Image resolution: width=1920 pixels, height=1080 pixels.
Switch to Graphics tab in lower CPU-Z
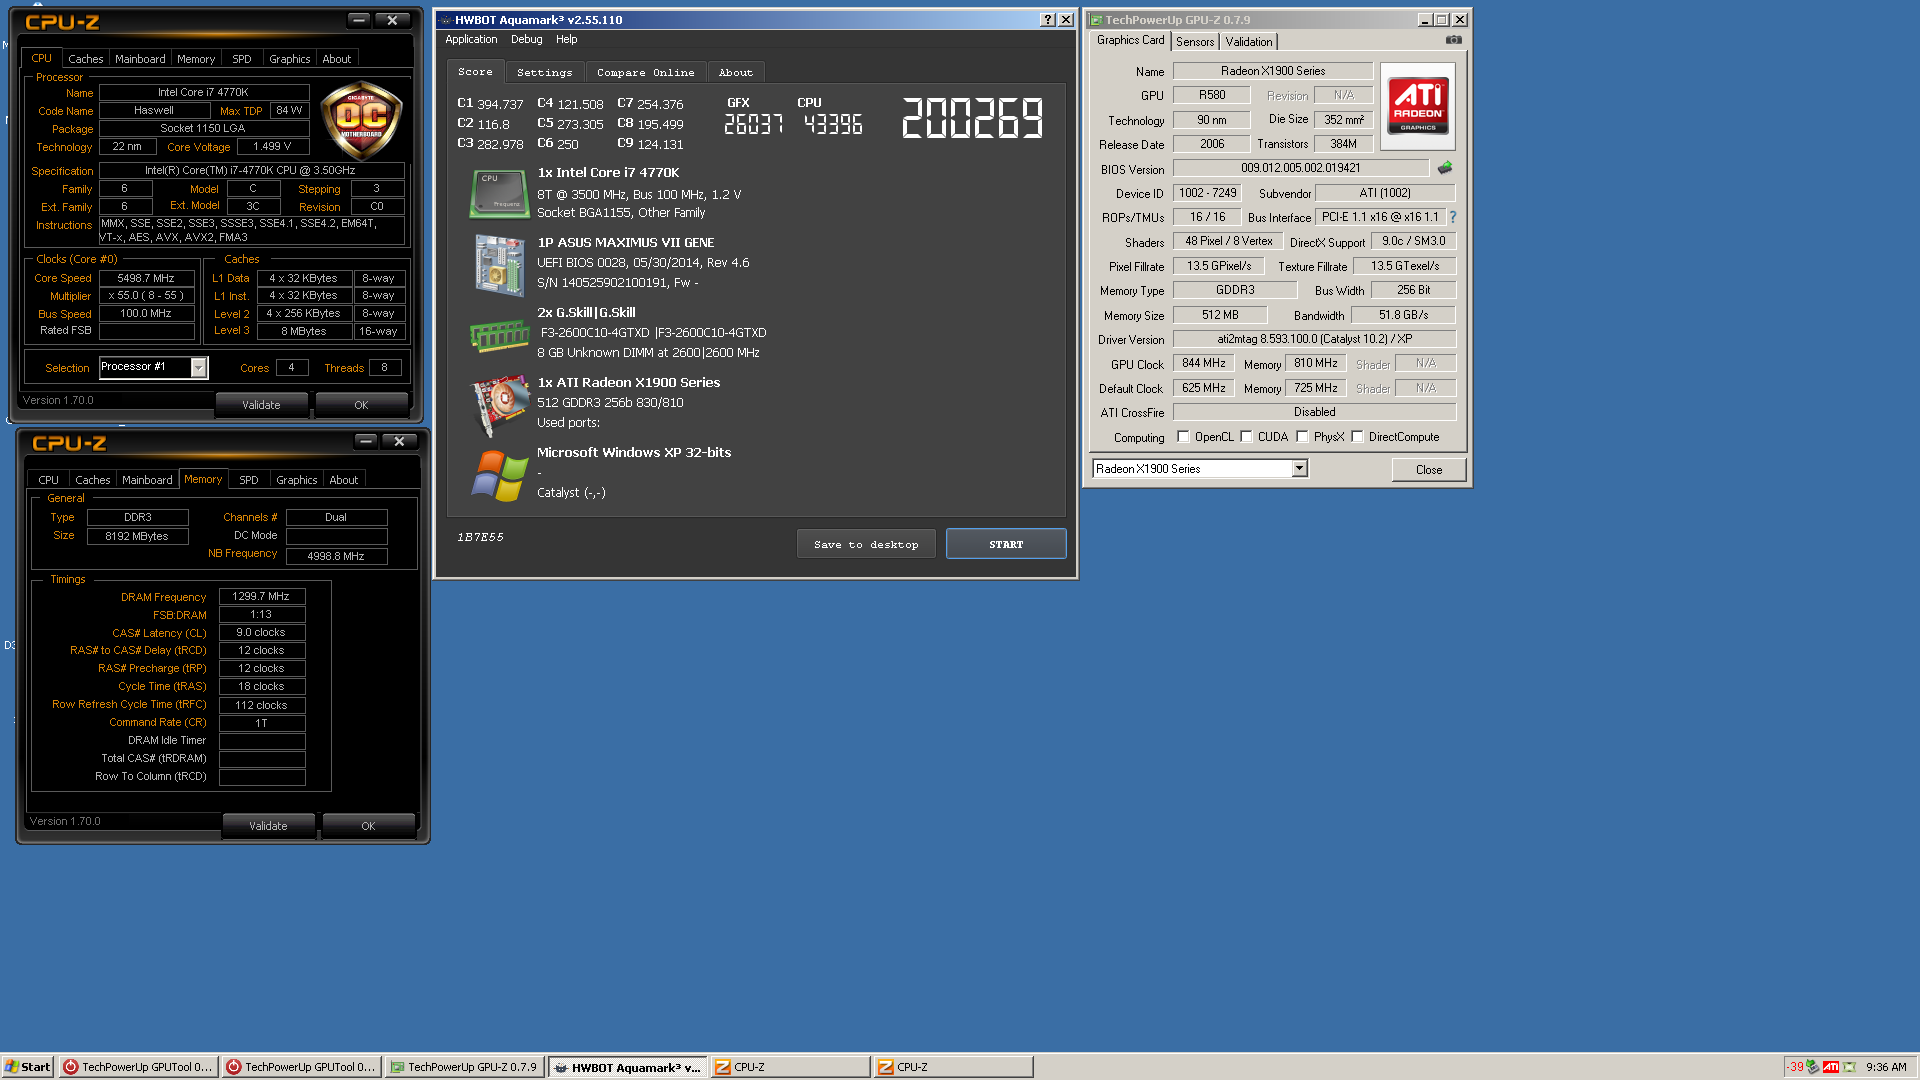click(x=297, y=480)
